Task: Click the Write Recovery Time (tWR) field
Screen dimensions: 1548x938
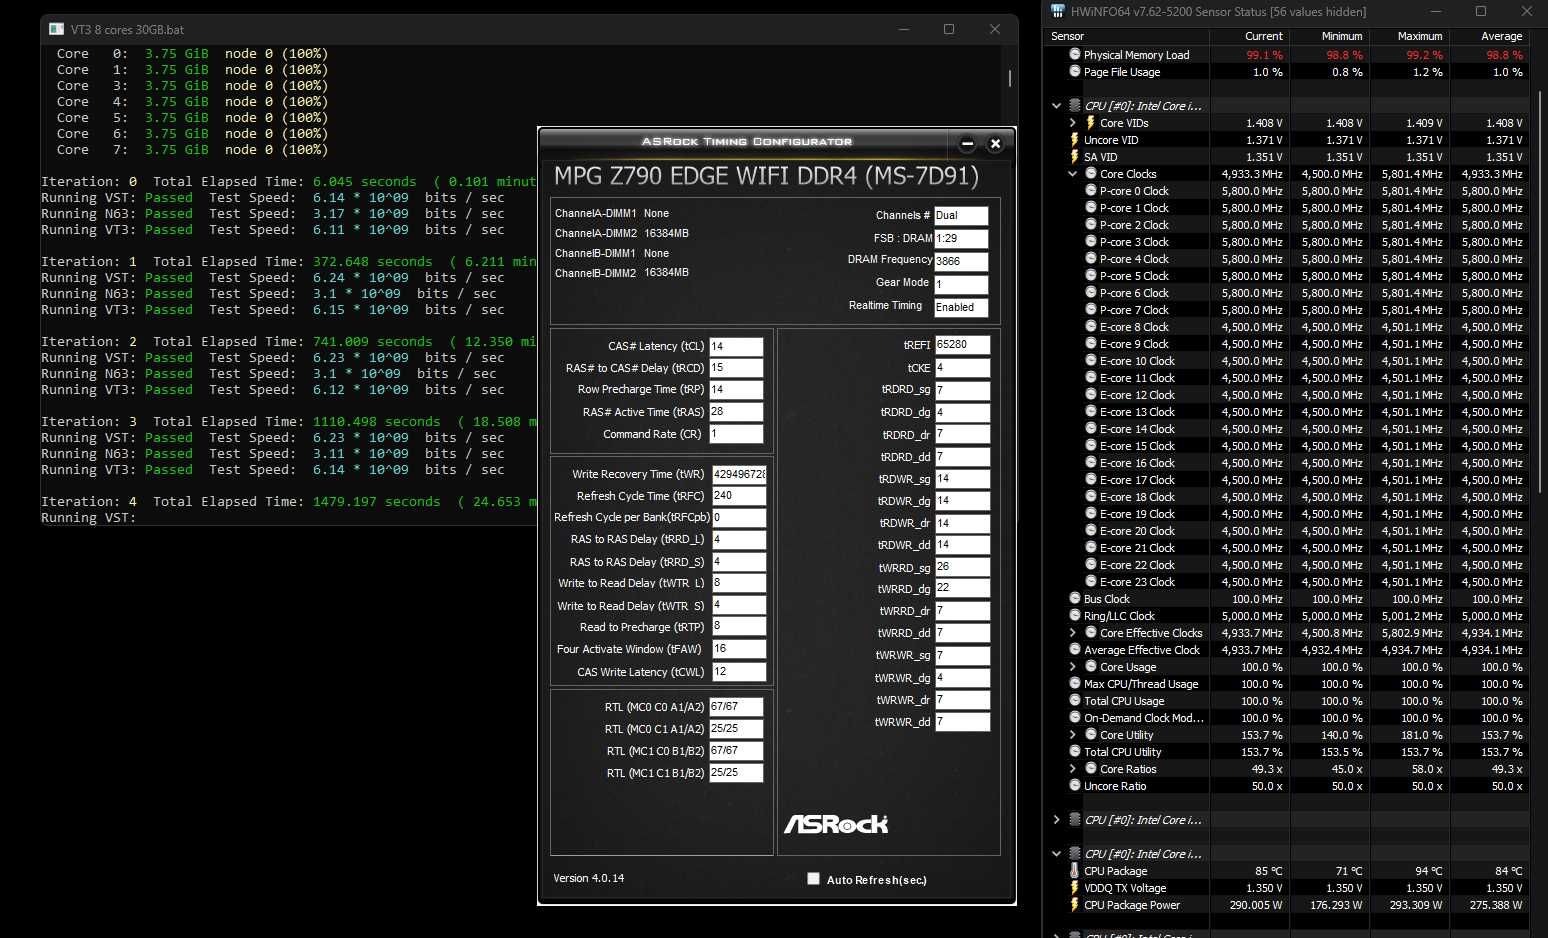Action: 739,473
